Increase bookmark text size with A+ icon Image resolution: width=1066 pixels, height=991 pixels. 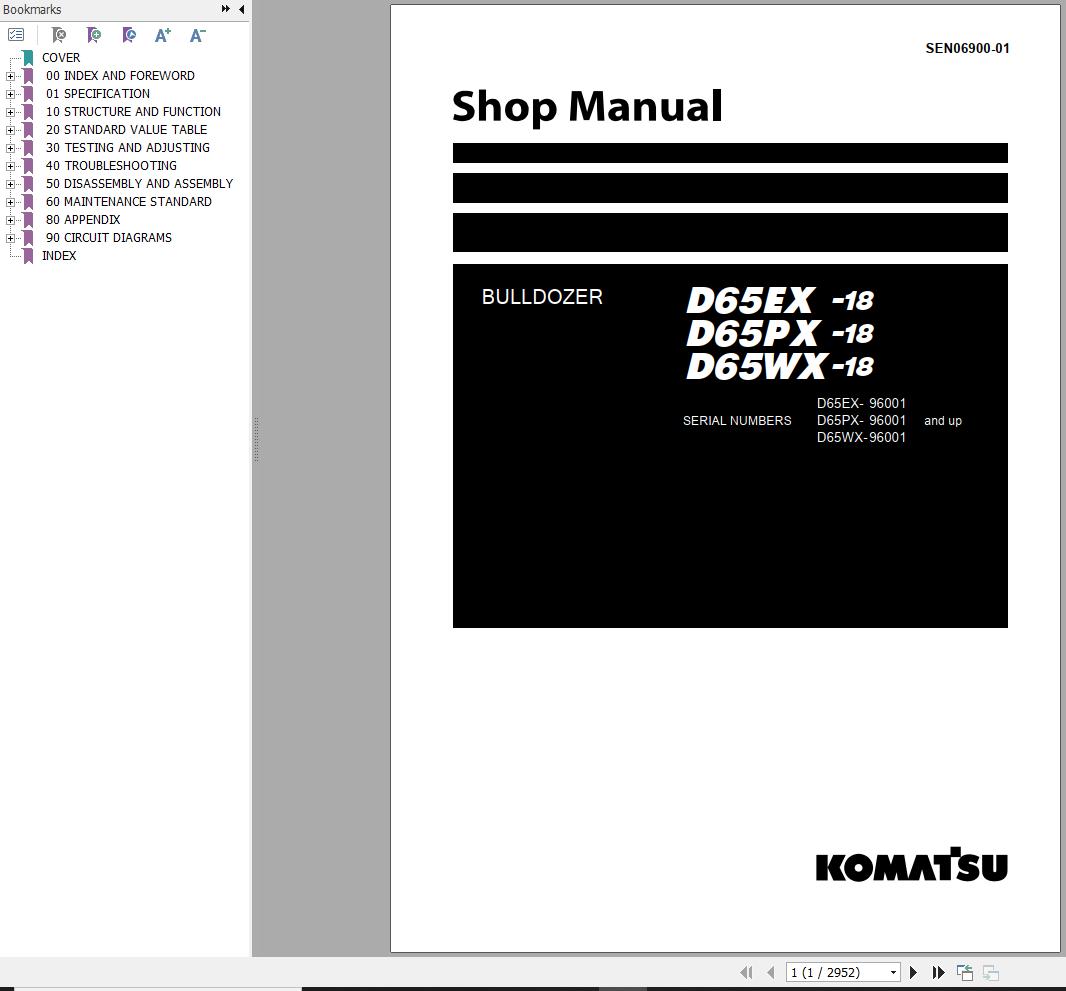tap(162, 35)
